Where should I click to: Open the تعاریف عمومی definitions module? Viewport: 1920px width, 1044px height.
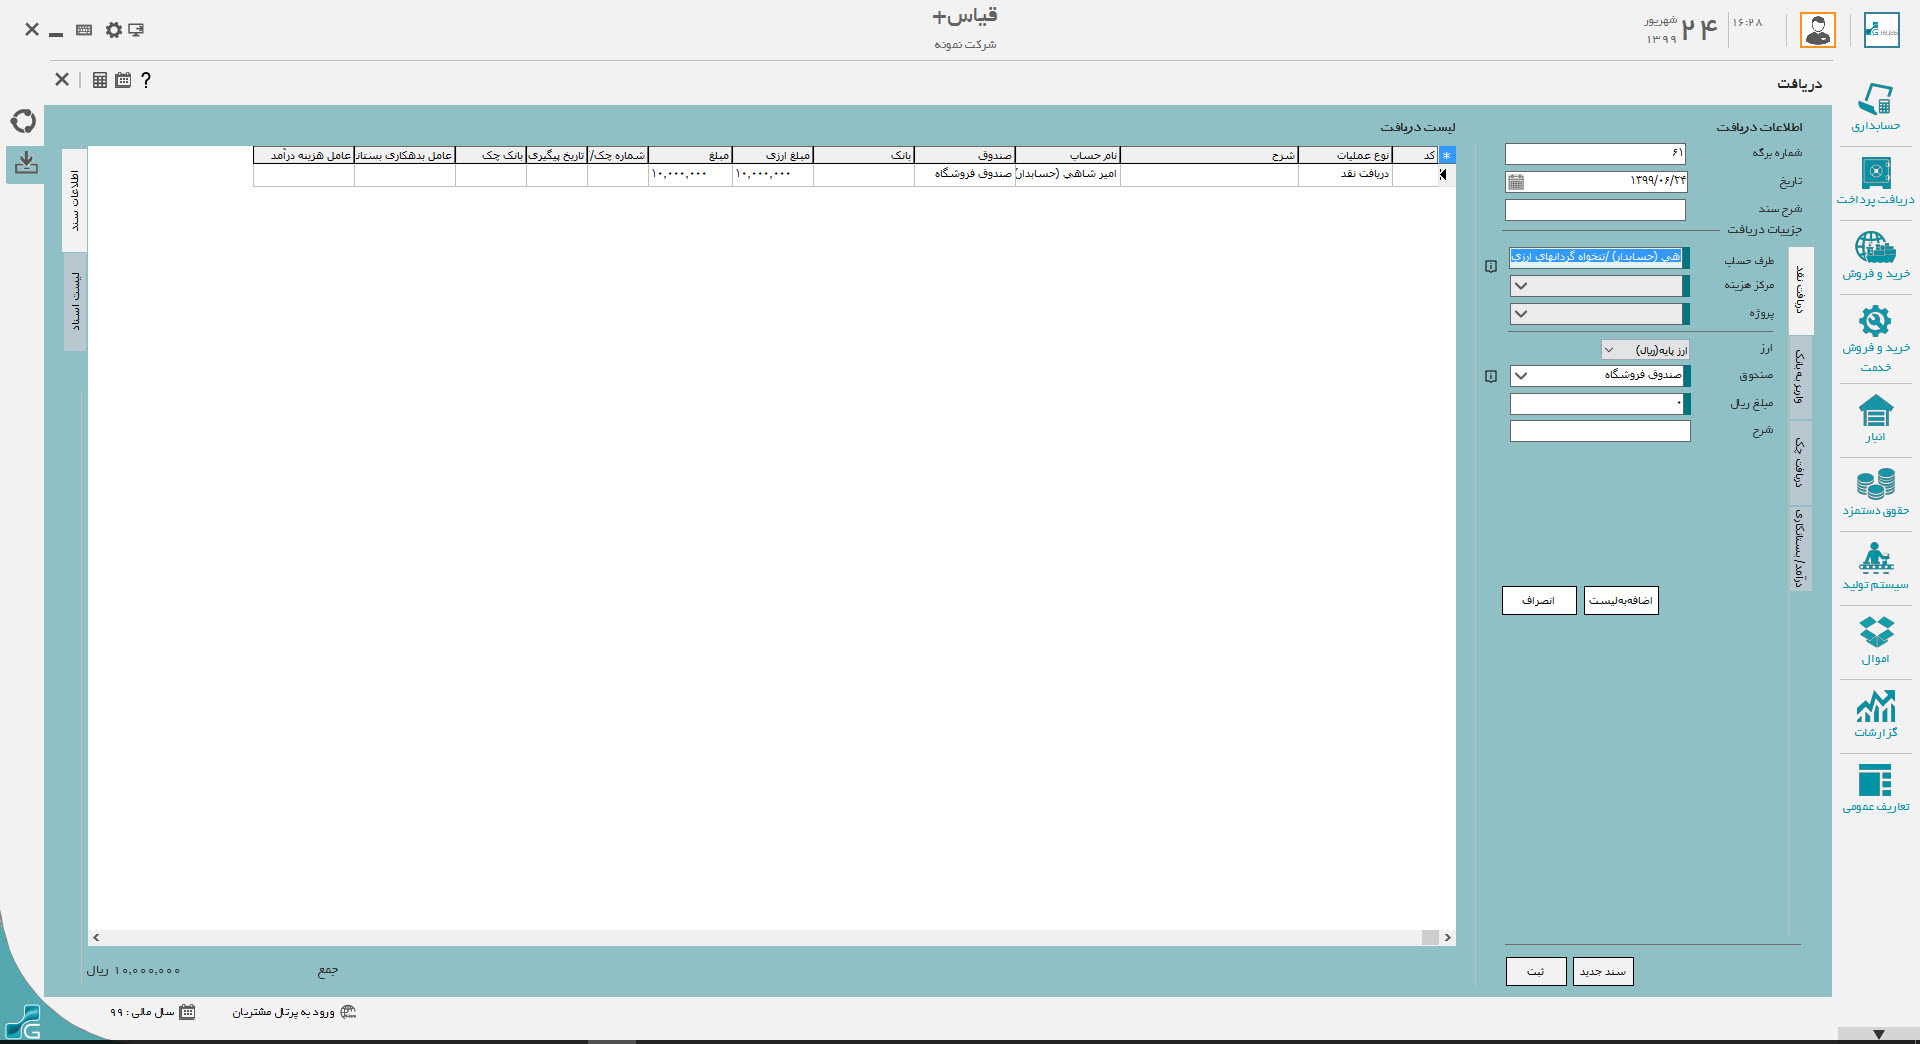pyautogui.click(x=1875, y=788)
